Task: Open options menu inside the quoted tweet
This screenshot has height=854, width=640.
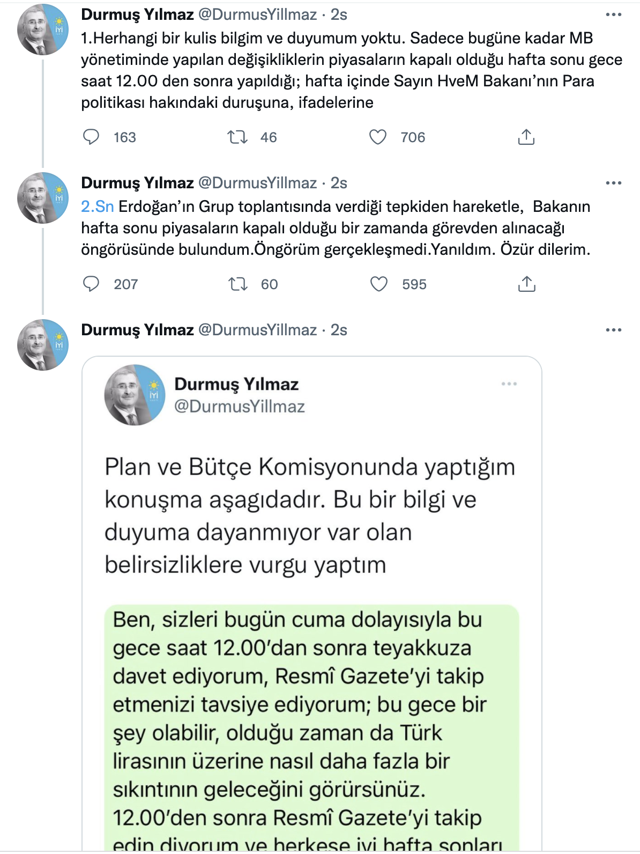Action: point(511,383)
